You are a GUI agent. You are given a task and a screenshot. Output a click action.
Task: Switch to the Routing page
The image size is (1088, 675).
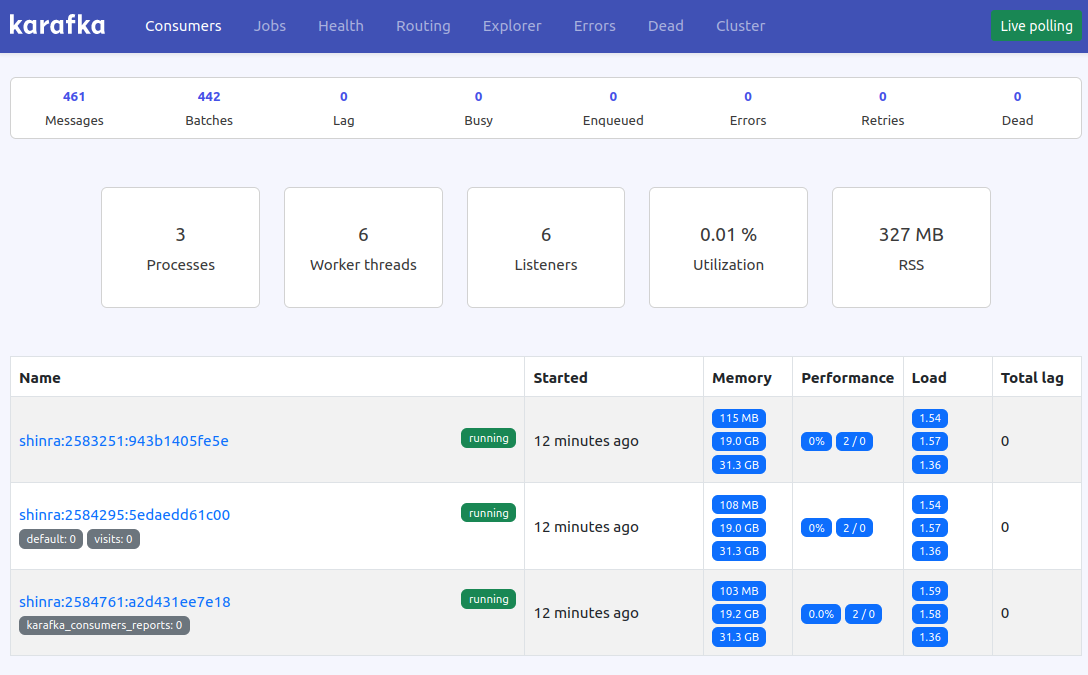(423, 26)
